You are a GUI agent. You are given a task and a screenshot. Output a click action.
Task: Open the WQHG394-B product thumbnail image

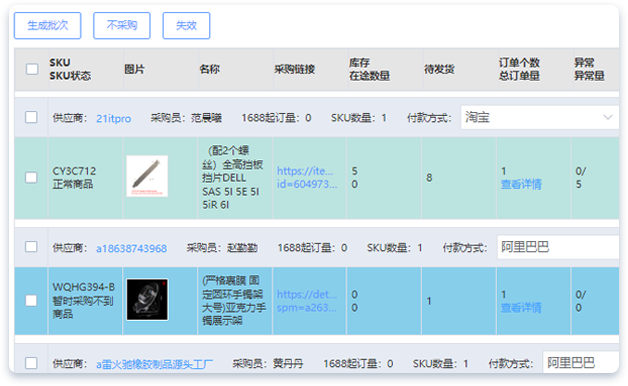point(147,300)
